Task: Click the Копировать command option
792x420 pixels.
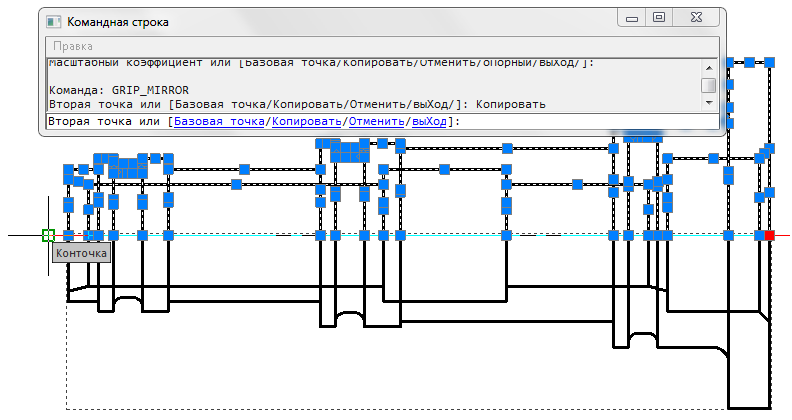Action: pos(307,122)
